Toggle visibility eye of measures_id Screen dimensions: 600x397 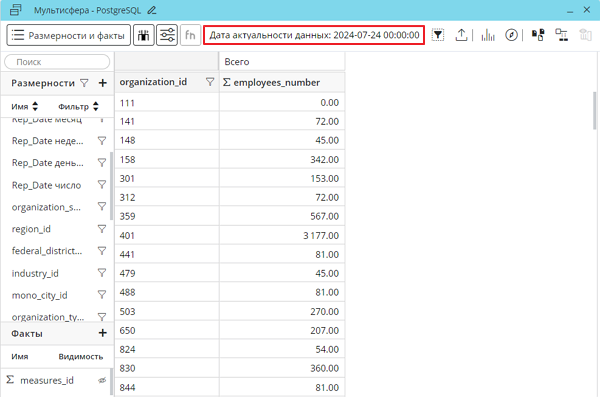[x=102, y=380]
